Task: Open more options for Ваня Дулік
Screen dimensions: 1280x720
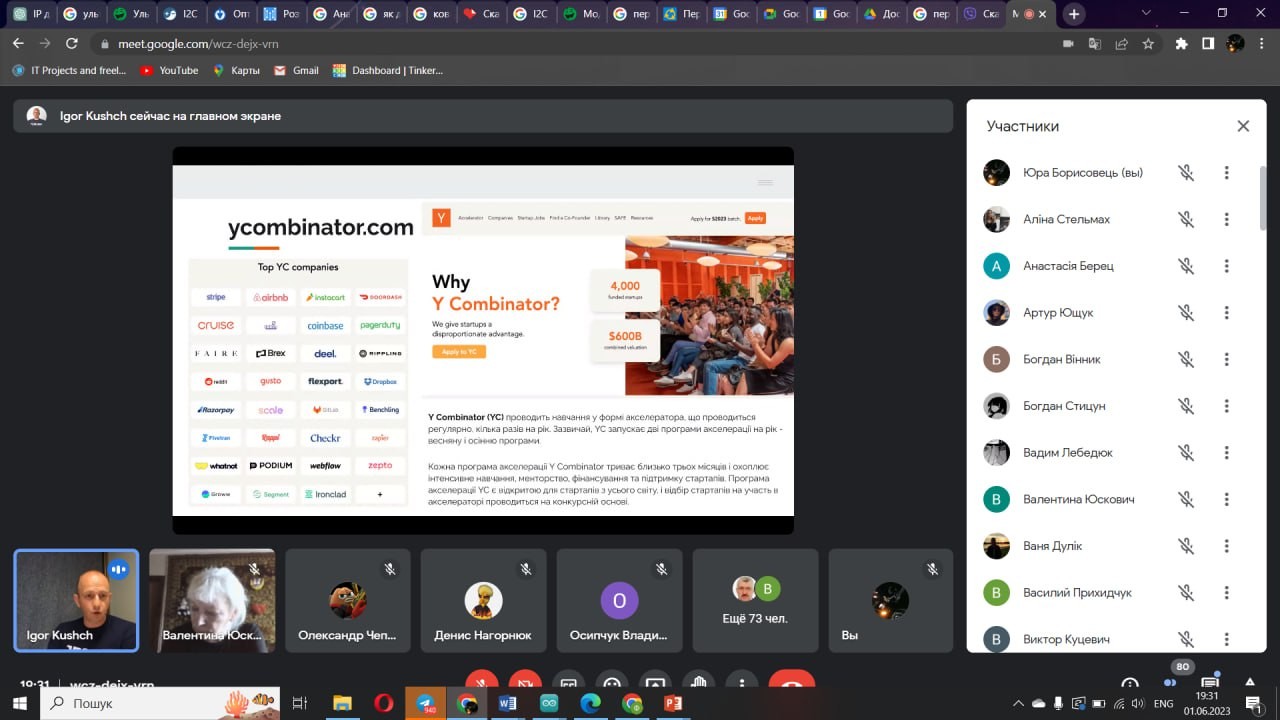Action: click(1226, 546)
